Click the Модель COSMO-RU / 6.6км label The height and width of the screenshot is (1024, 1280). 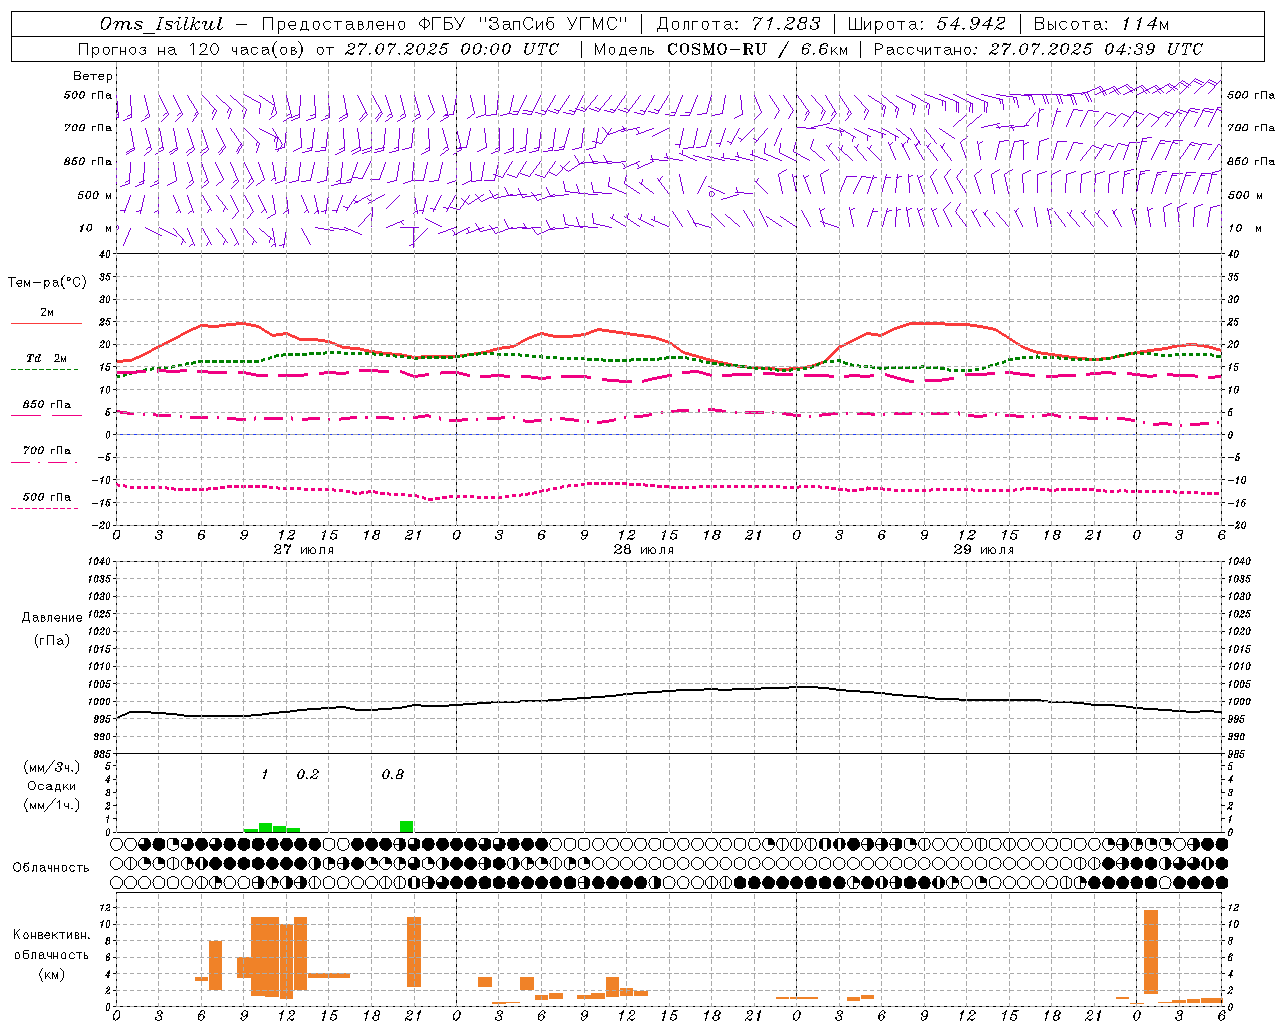719,49
